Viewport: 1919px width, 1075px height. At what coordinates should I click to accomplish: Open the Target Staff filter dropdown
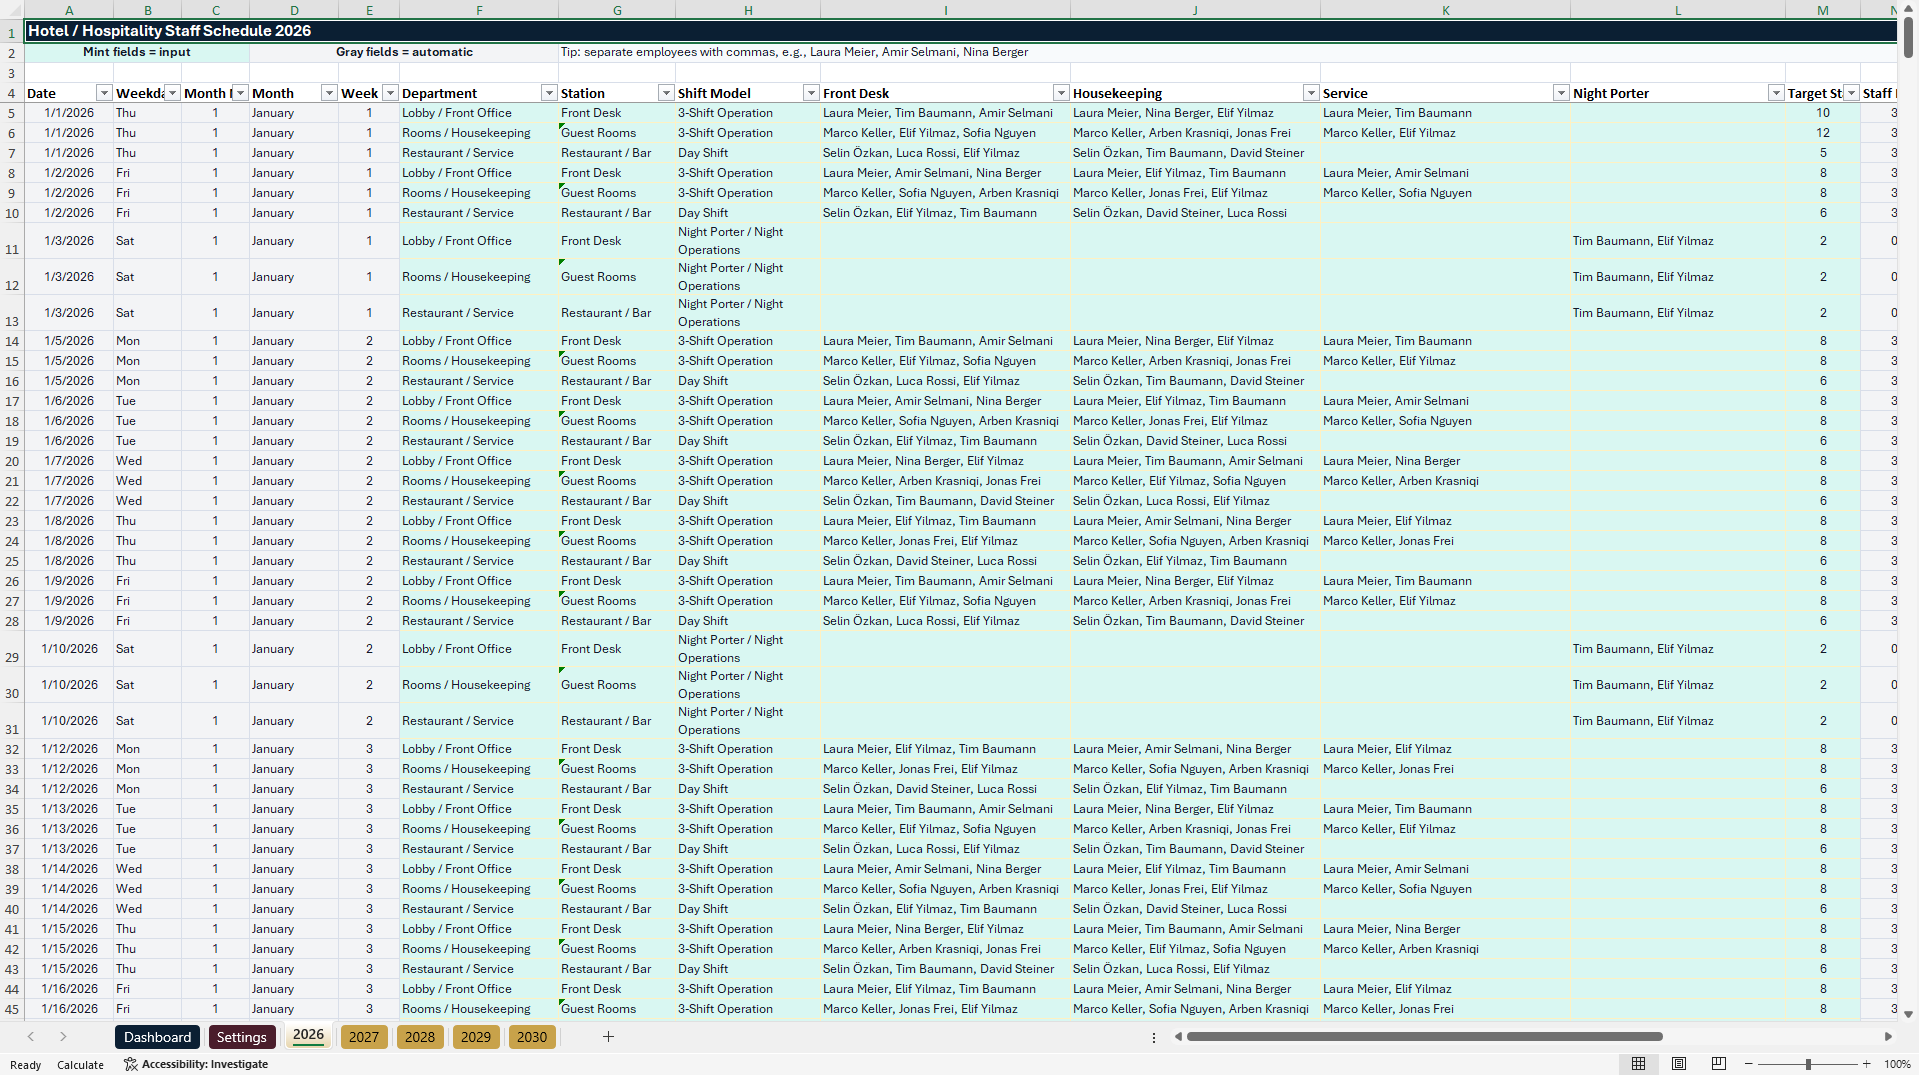pyautogui.click(x=1851, y=93)
